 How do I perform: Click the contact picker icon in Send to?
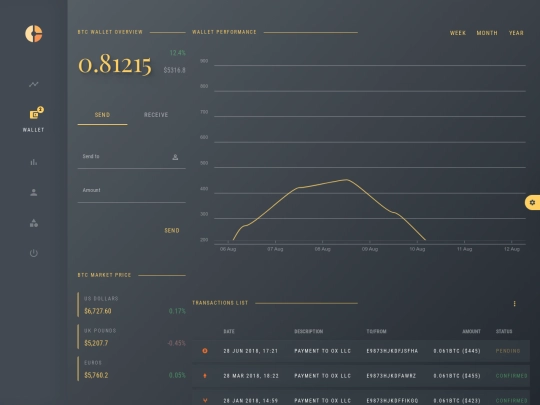click(175, 157)
